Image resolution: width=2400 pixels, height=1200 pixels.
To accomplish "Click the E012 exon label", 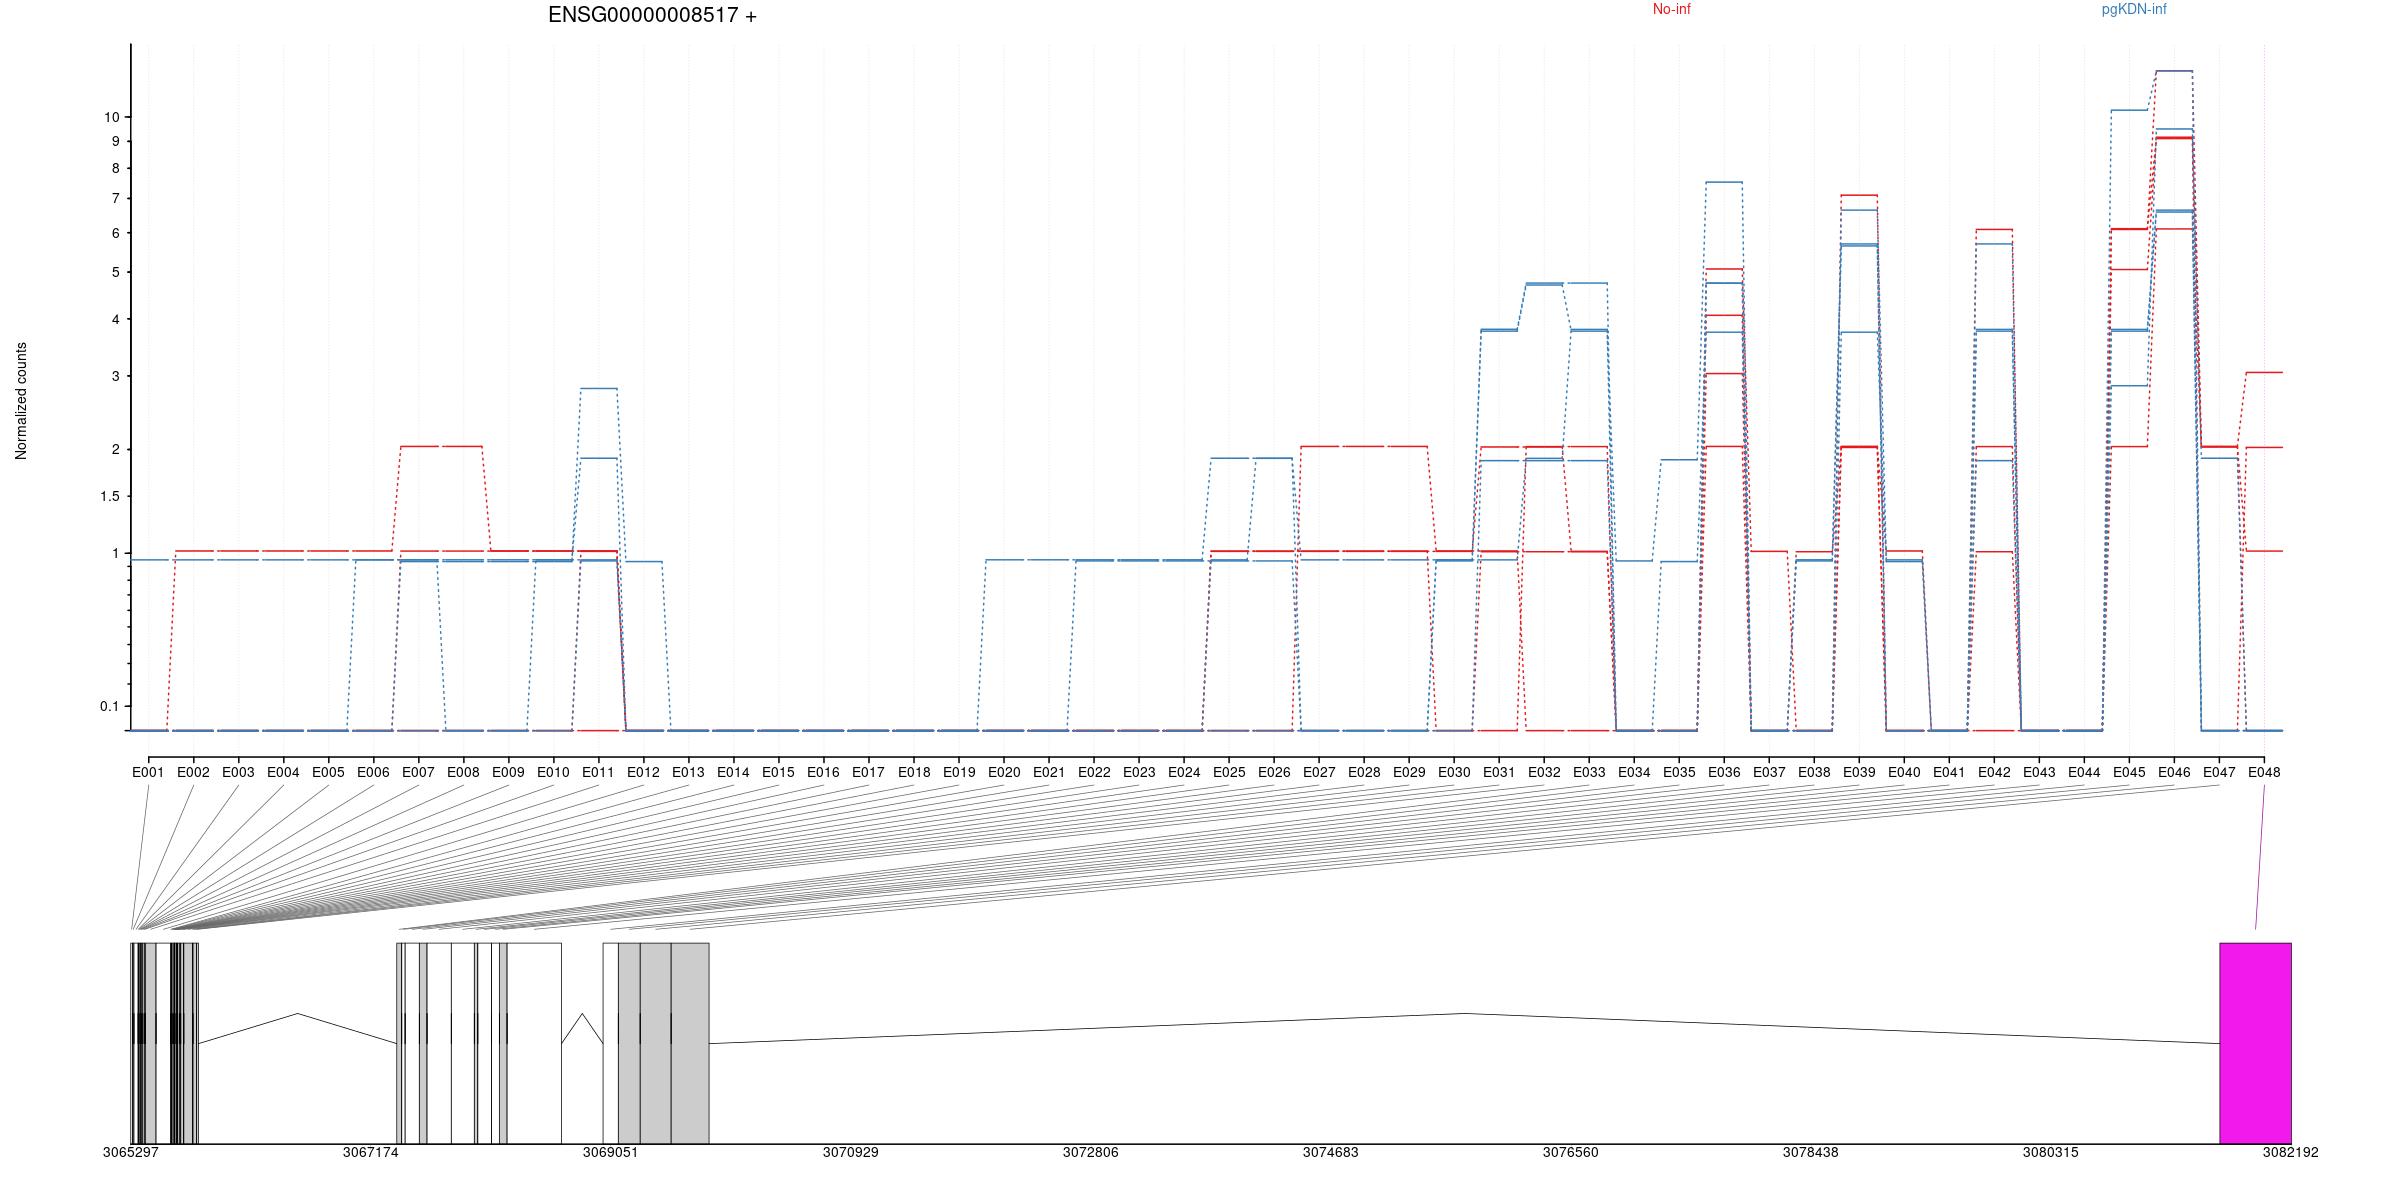I will [643, 772].
